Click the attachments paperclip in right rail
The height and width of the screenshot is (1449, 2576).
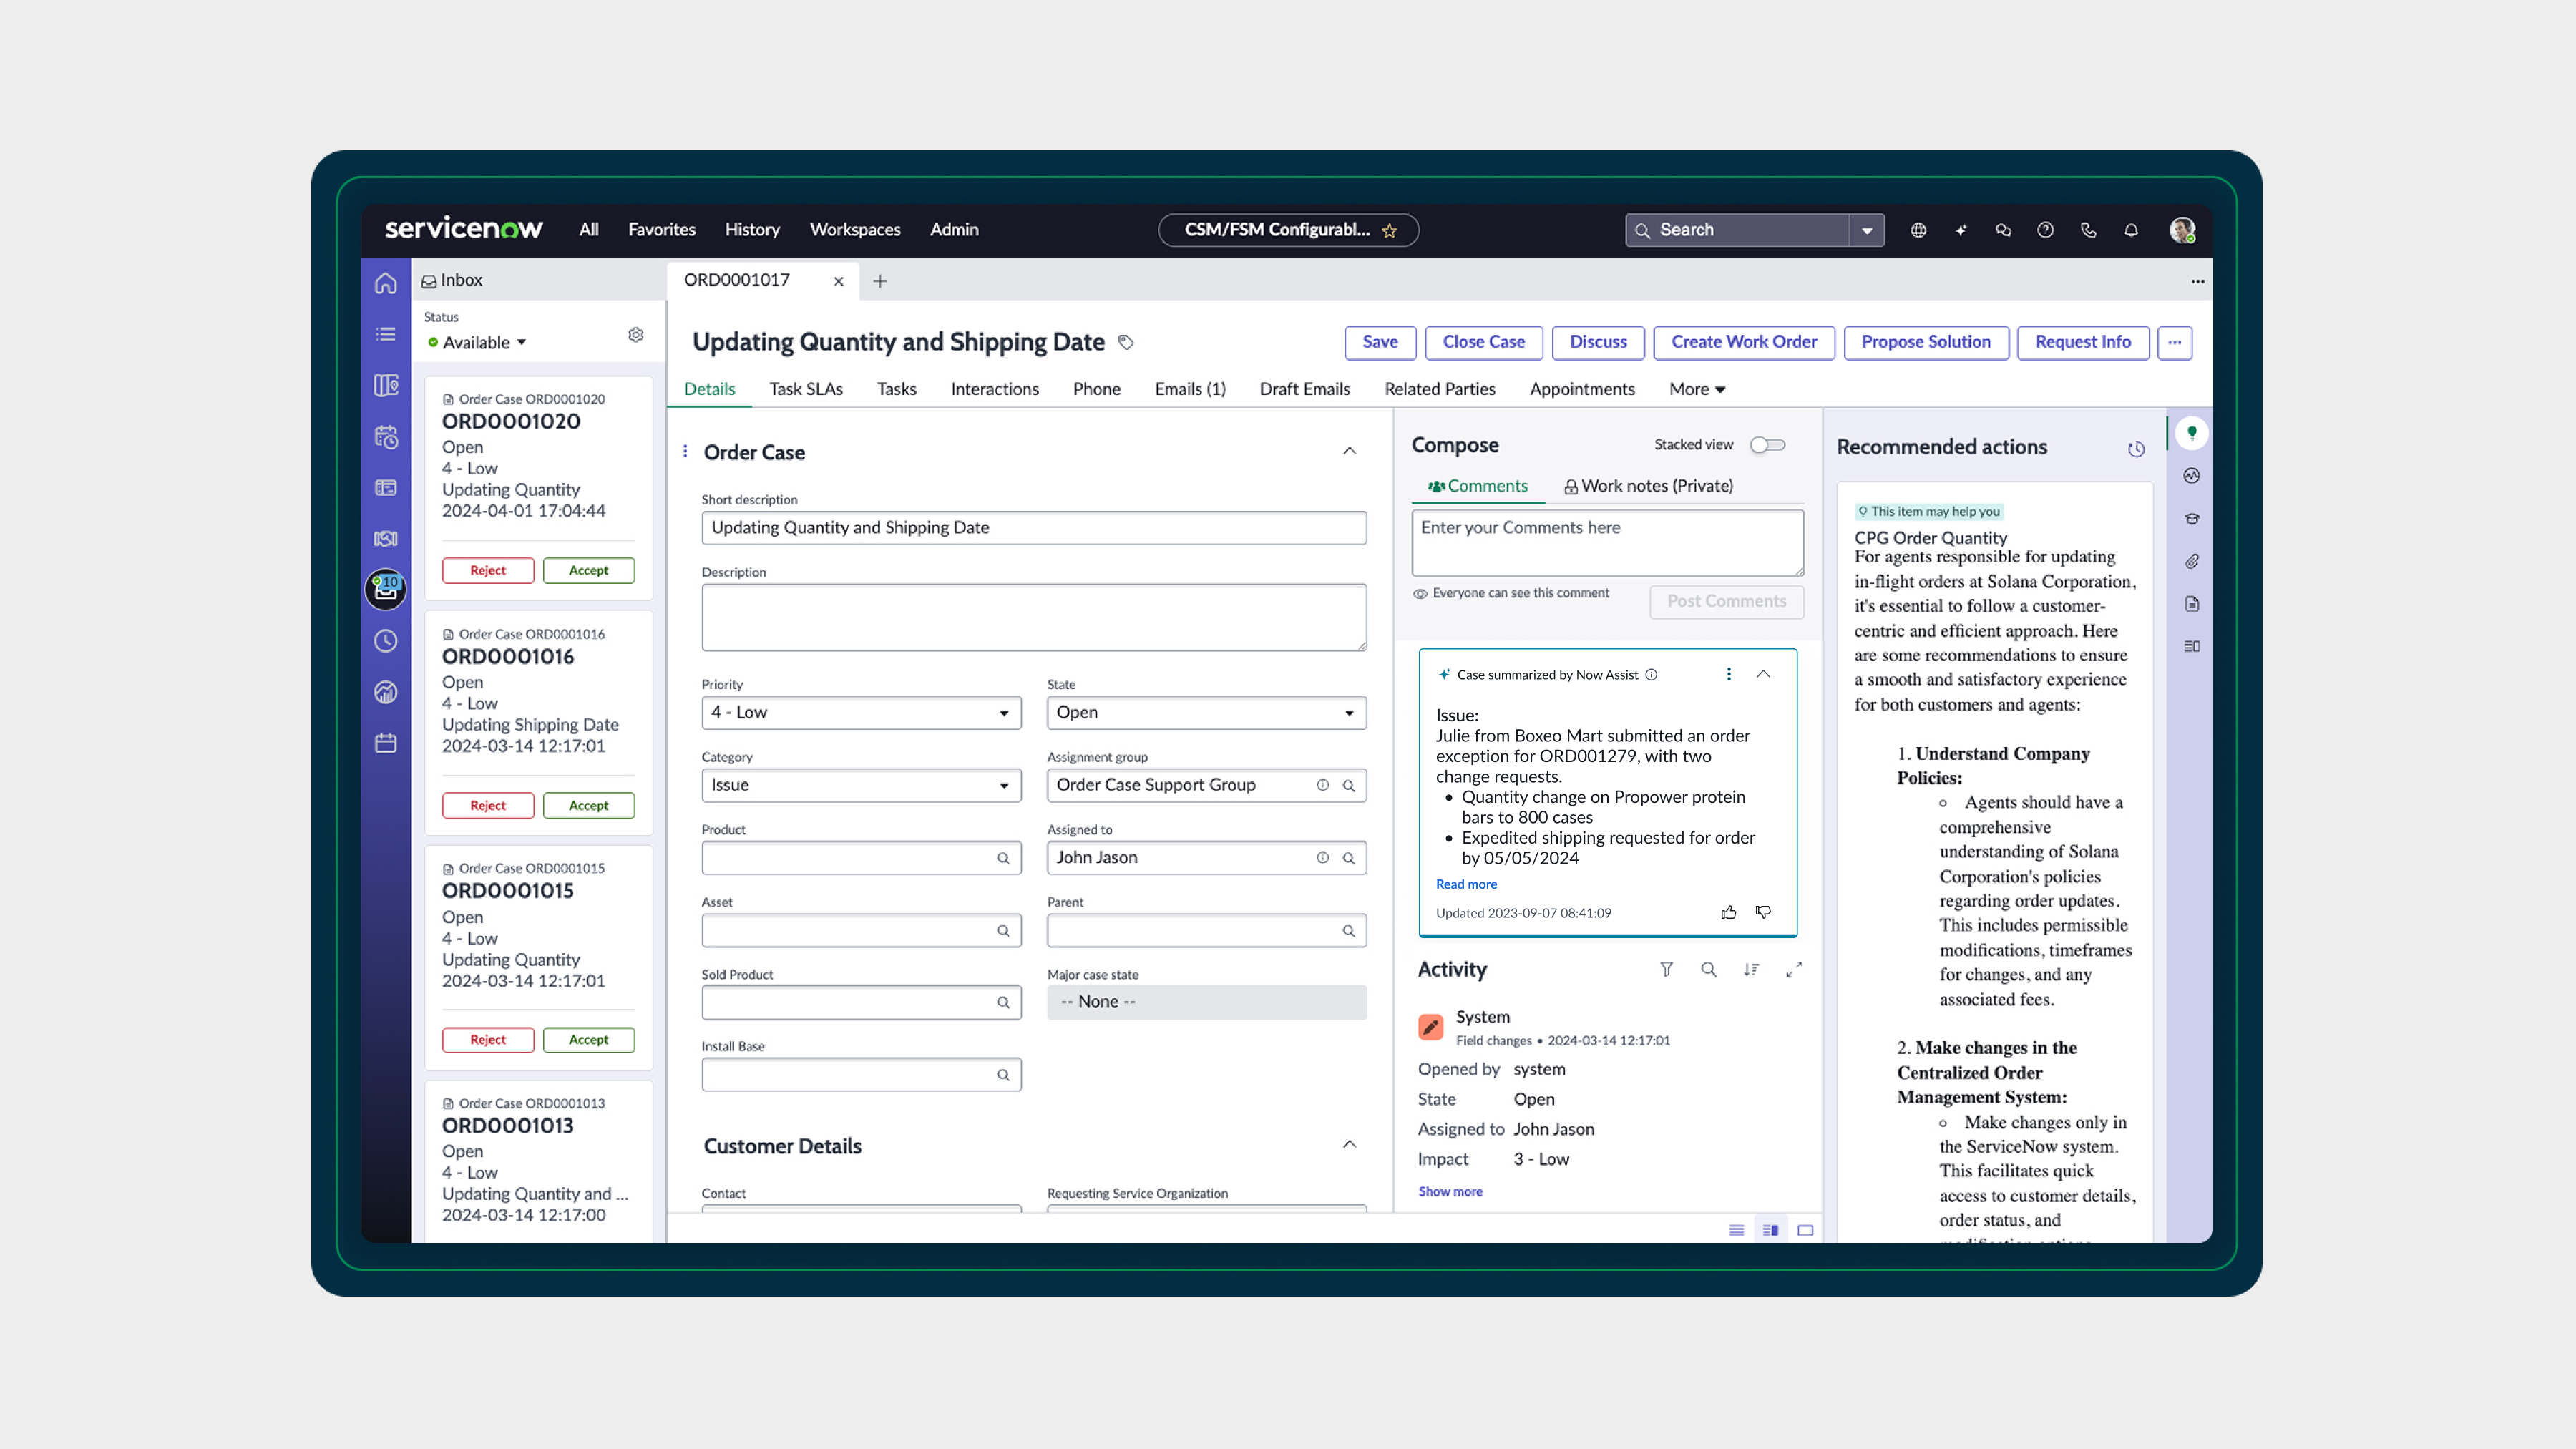coord(2191,561)
